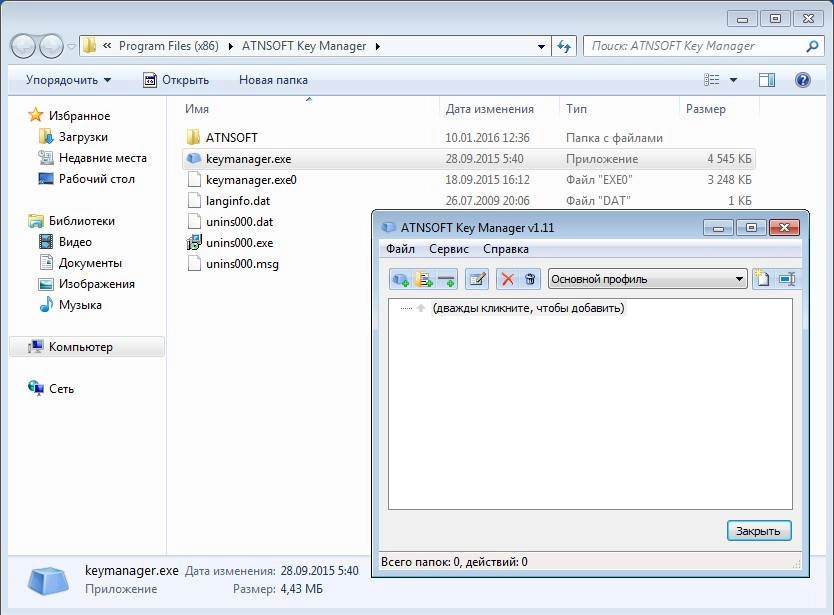834x615 pixels.
Task: Click the large keymanager.exe icon in details pane
Action: click(x=48, y=581)
